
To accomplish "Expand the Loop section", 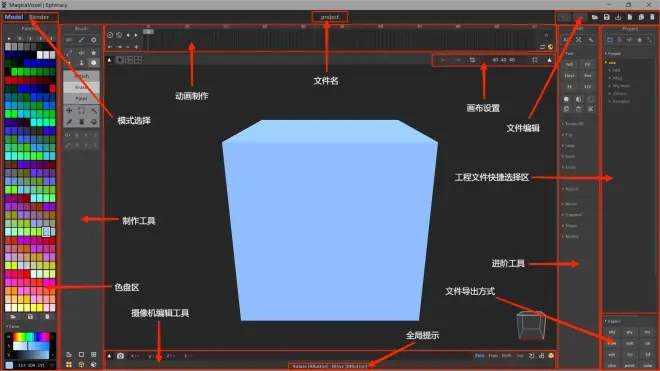I will (x=568, y=146).
